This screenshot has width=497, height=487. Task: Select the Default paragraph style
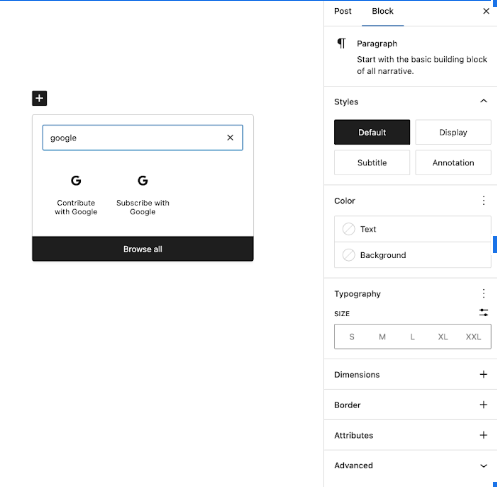(372, 132)
